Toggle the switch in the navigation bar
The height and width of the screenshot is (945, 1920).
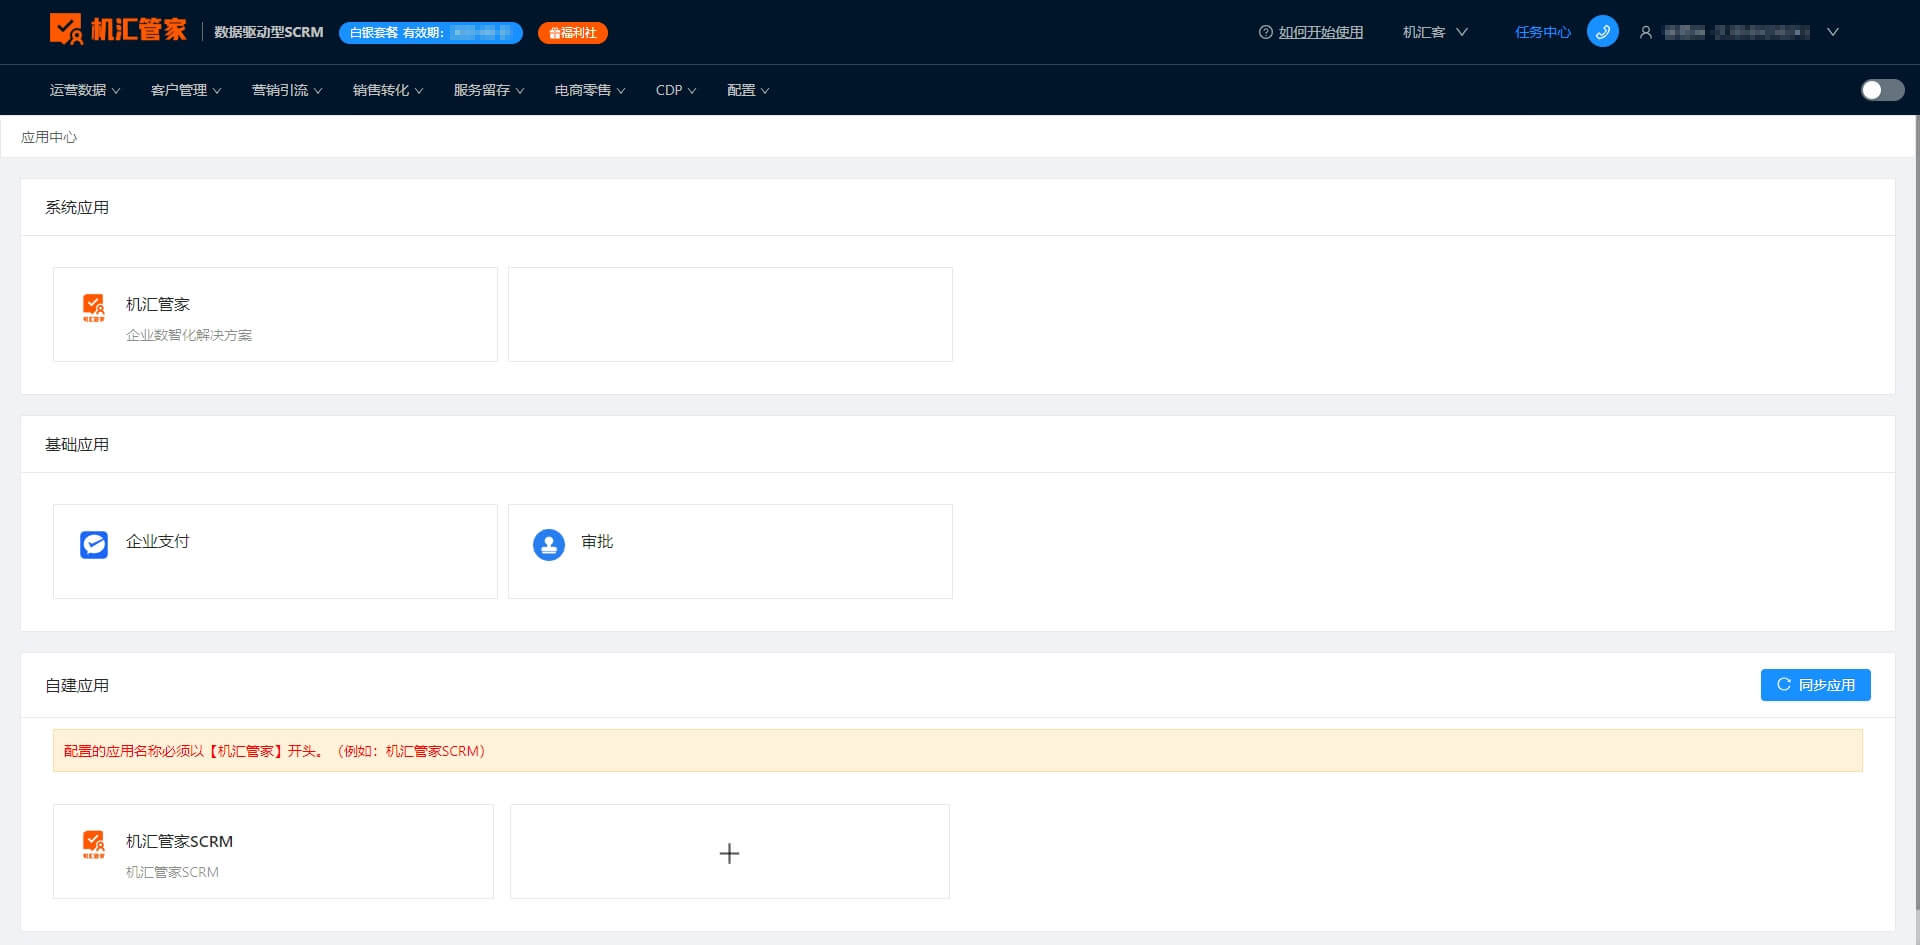pyautogui.click(x=1882, y=90)
